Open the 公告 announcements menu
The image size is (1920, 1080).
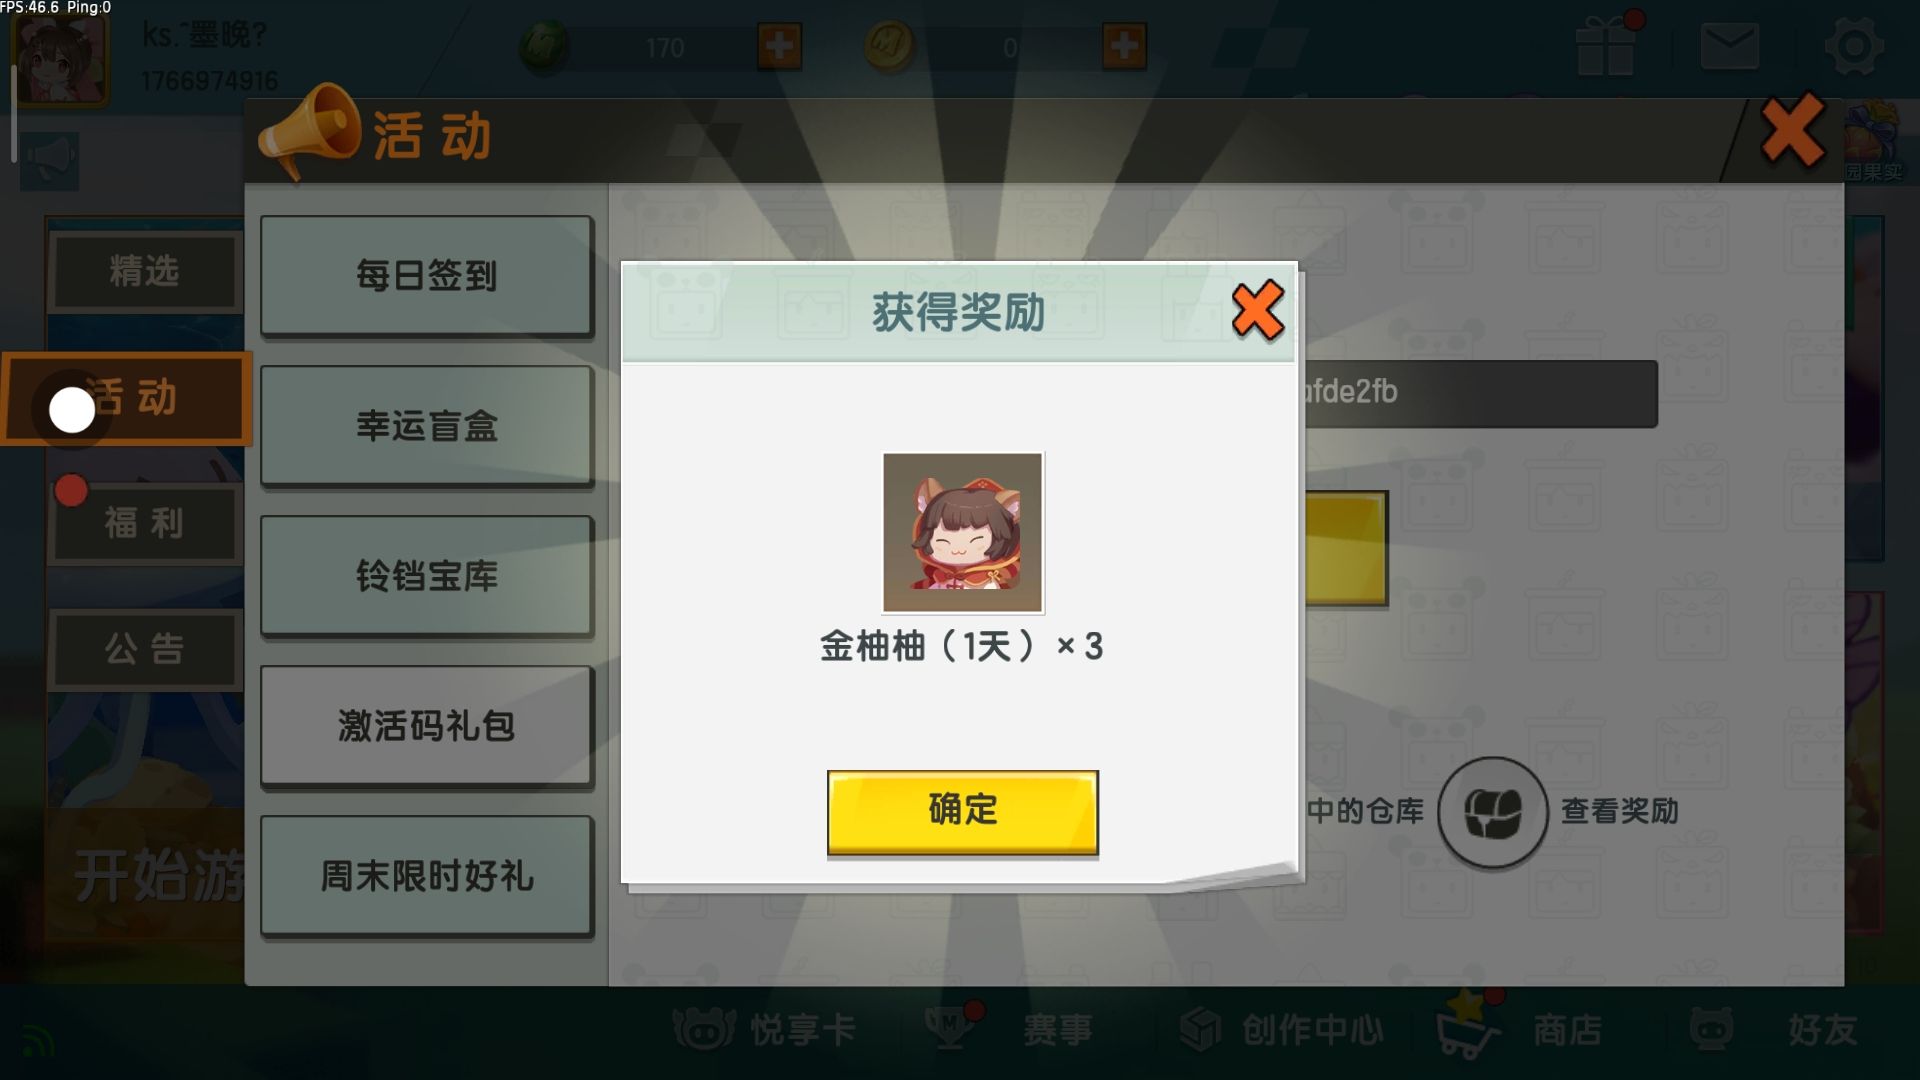[x=145, y=649]
